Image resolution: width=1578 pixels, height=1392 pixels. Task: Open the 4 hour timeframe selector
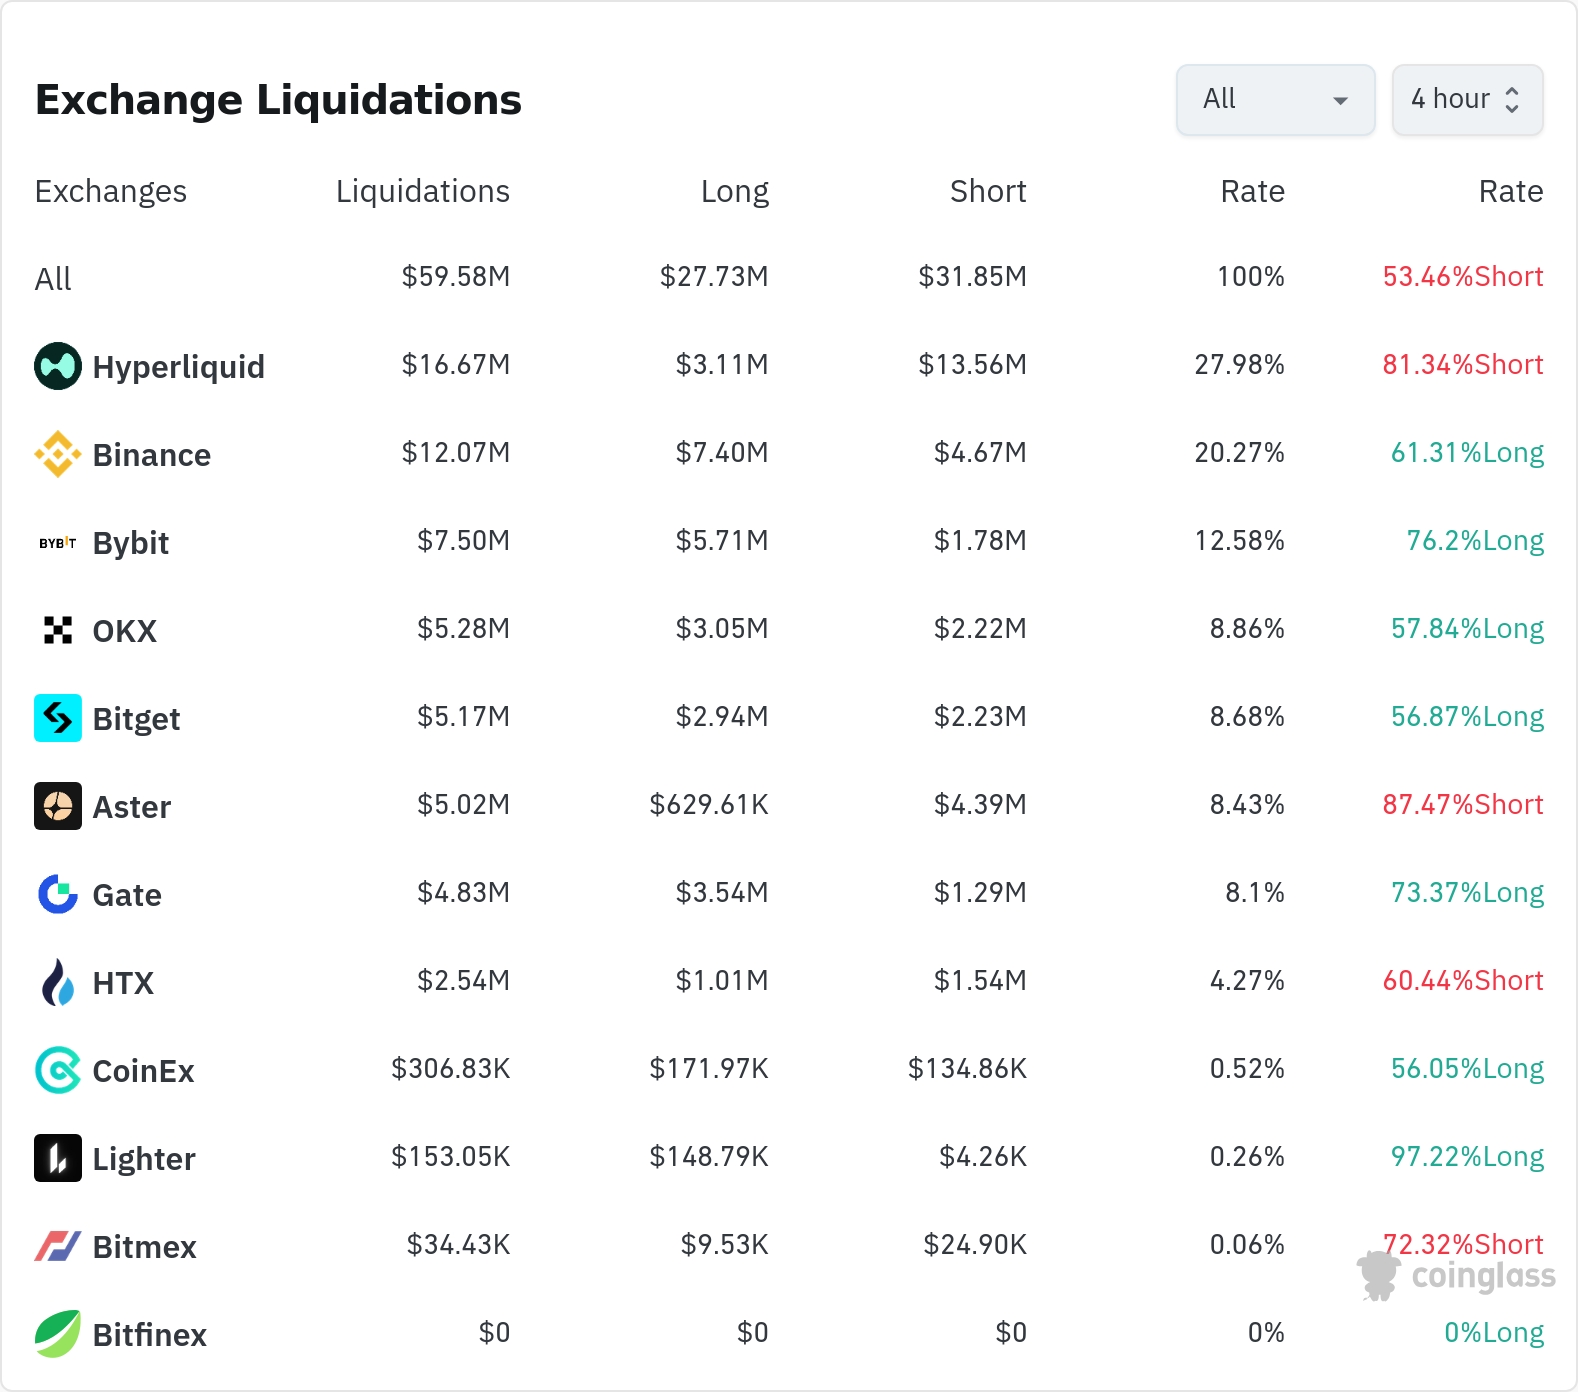coord(1467,100)
